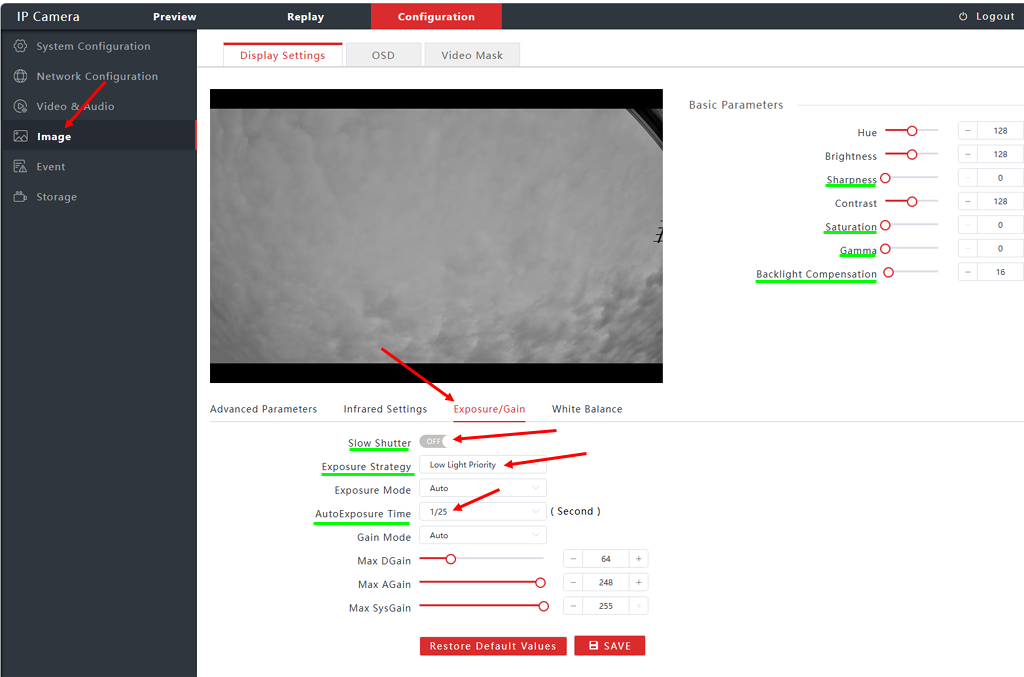Click the Hue value field 128
This screenshot has height=677, width=1024.
(x=1000, y=131)
